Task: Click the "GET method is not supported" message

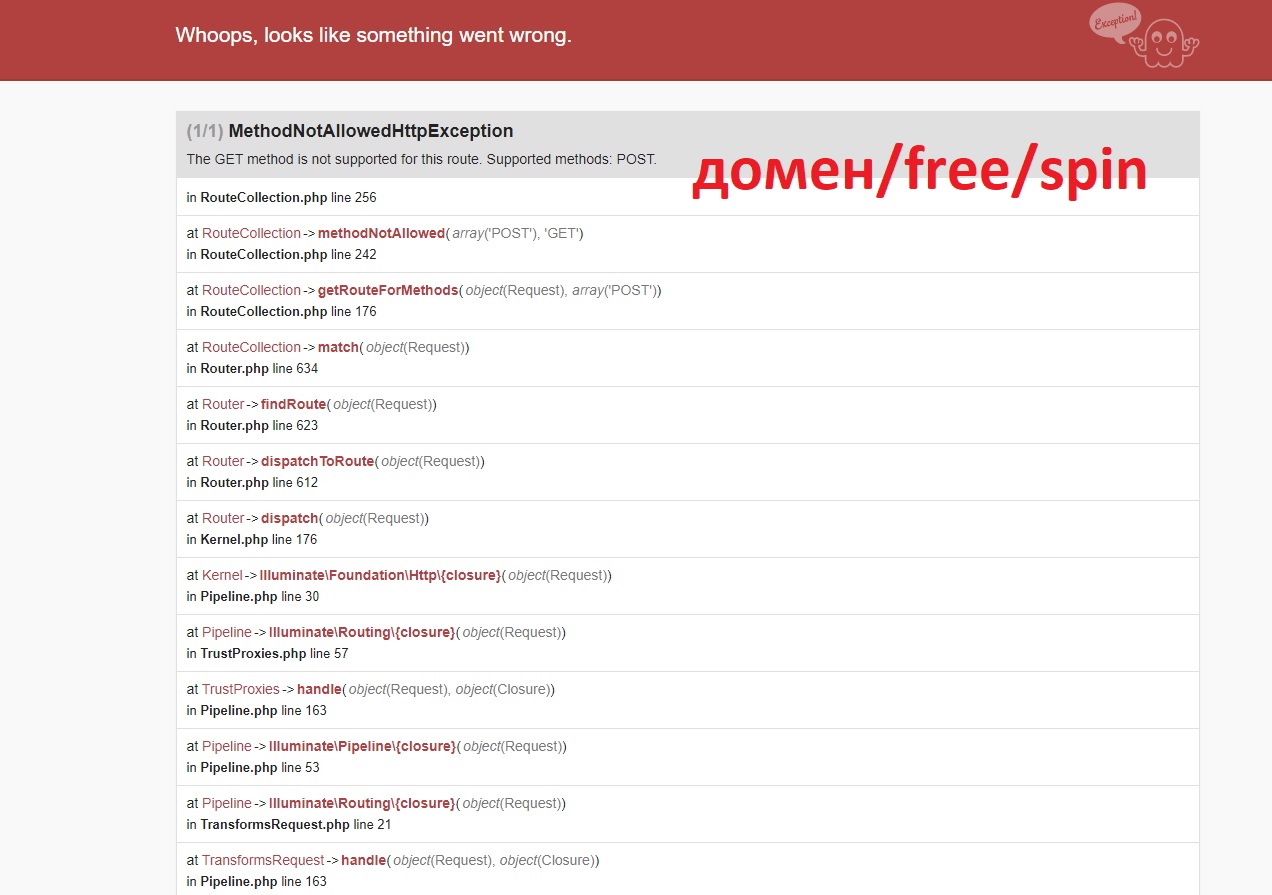Action: pos(421,159)
